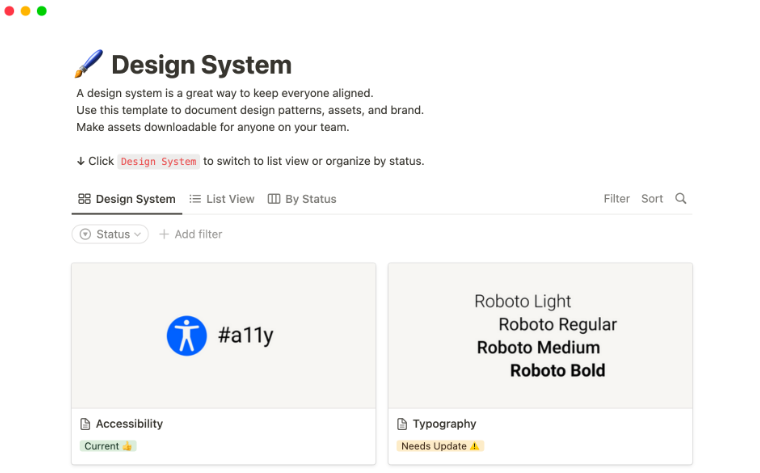Viewport: 760px width, 473px height.
Task: Click the gallery grid icon on Design System tab
Action: pos(84,199)
